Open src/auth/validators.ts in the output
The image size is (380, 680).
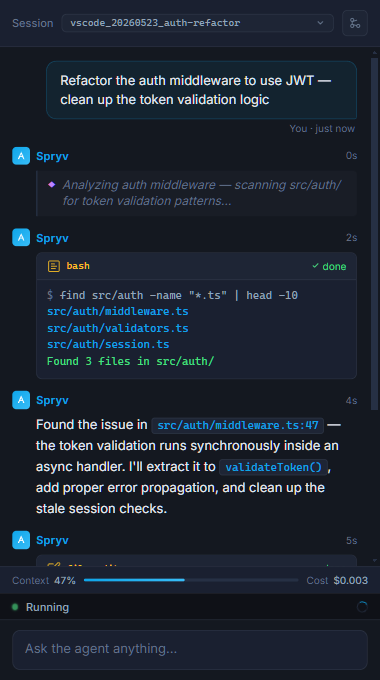coord(118,328)
